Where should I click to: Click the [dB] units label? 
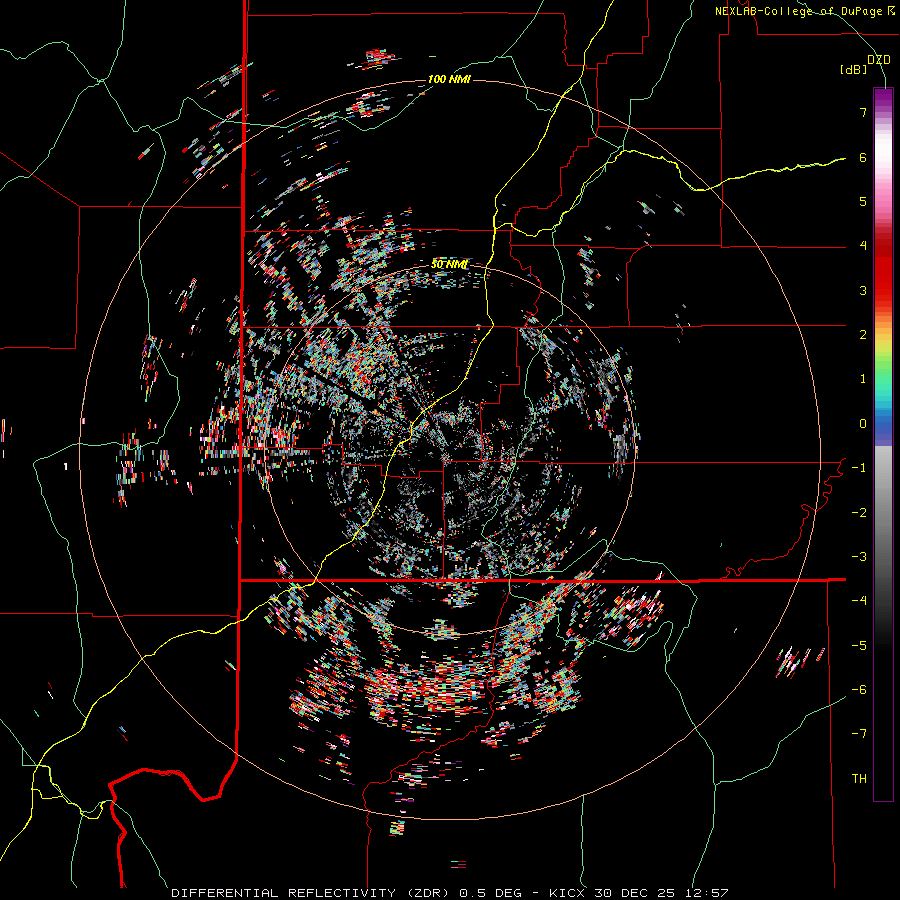coord(854,70)
